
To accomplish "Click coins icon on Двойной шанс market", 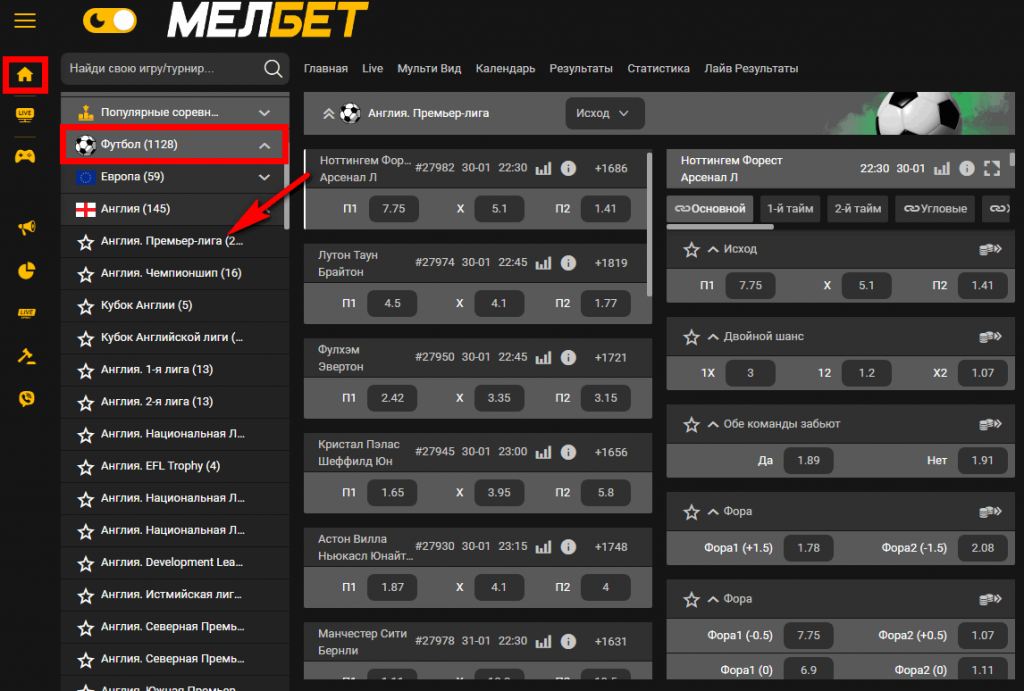I will pyautogui.click(x=990, y=337).
